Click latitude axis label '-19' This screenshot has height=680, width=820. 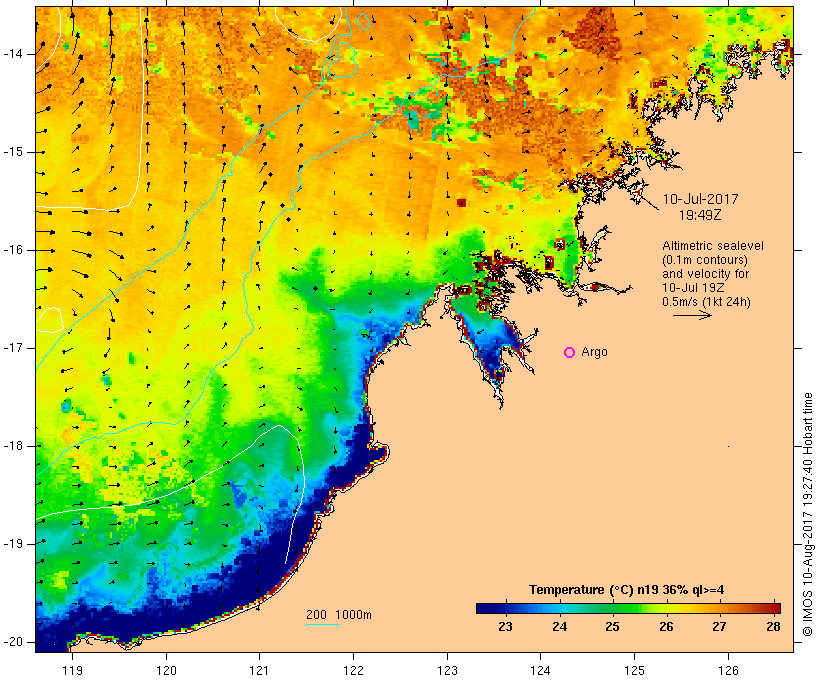12,544
